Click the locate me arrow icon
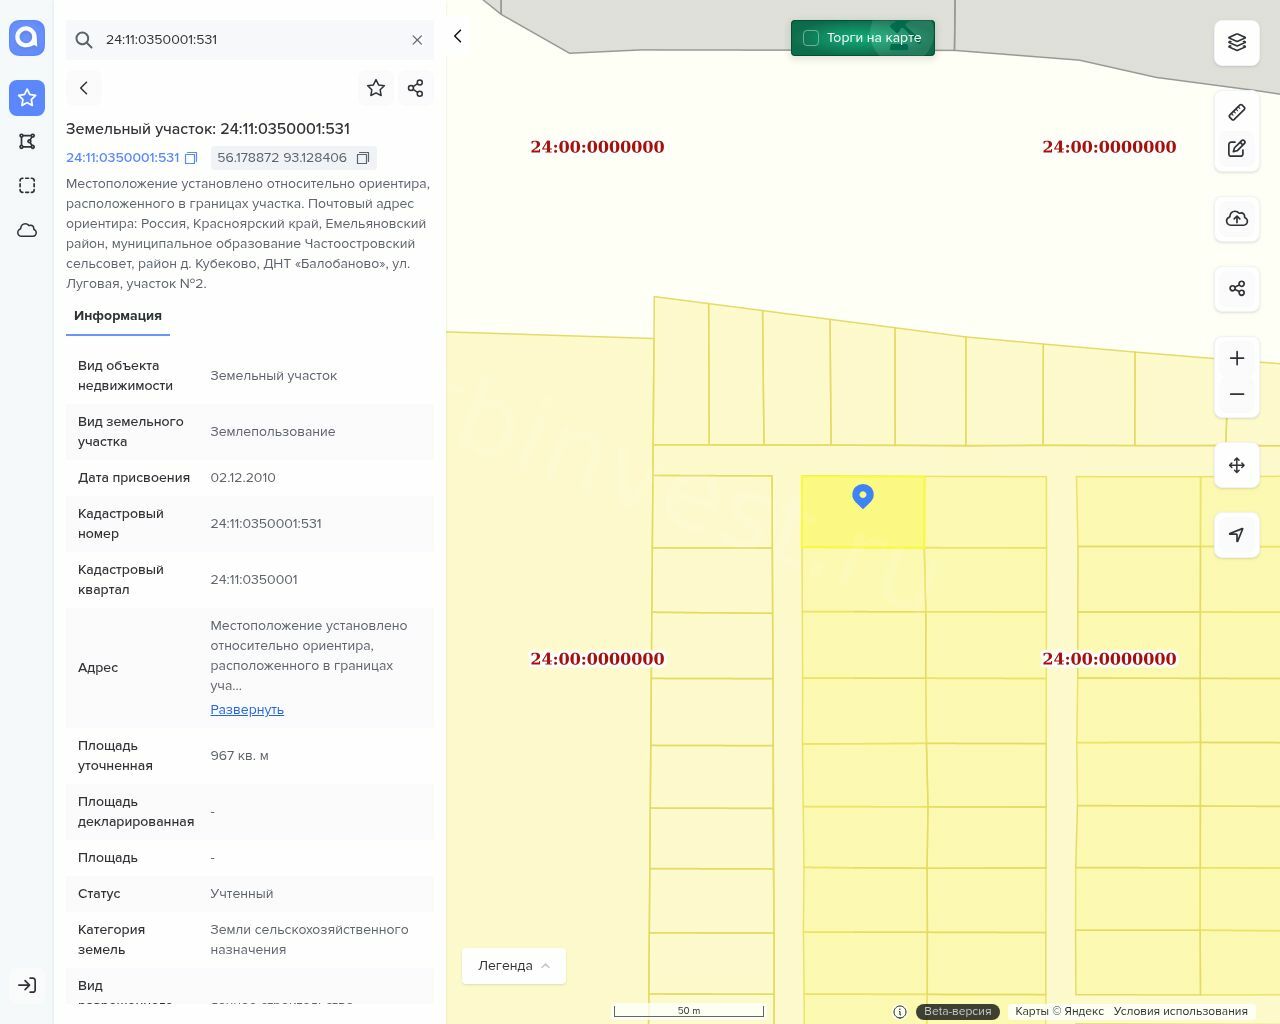The image size is (1280, 1024). tap(1236, 535)
